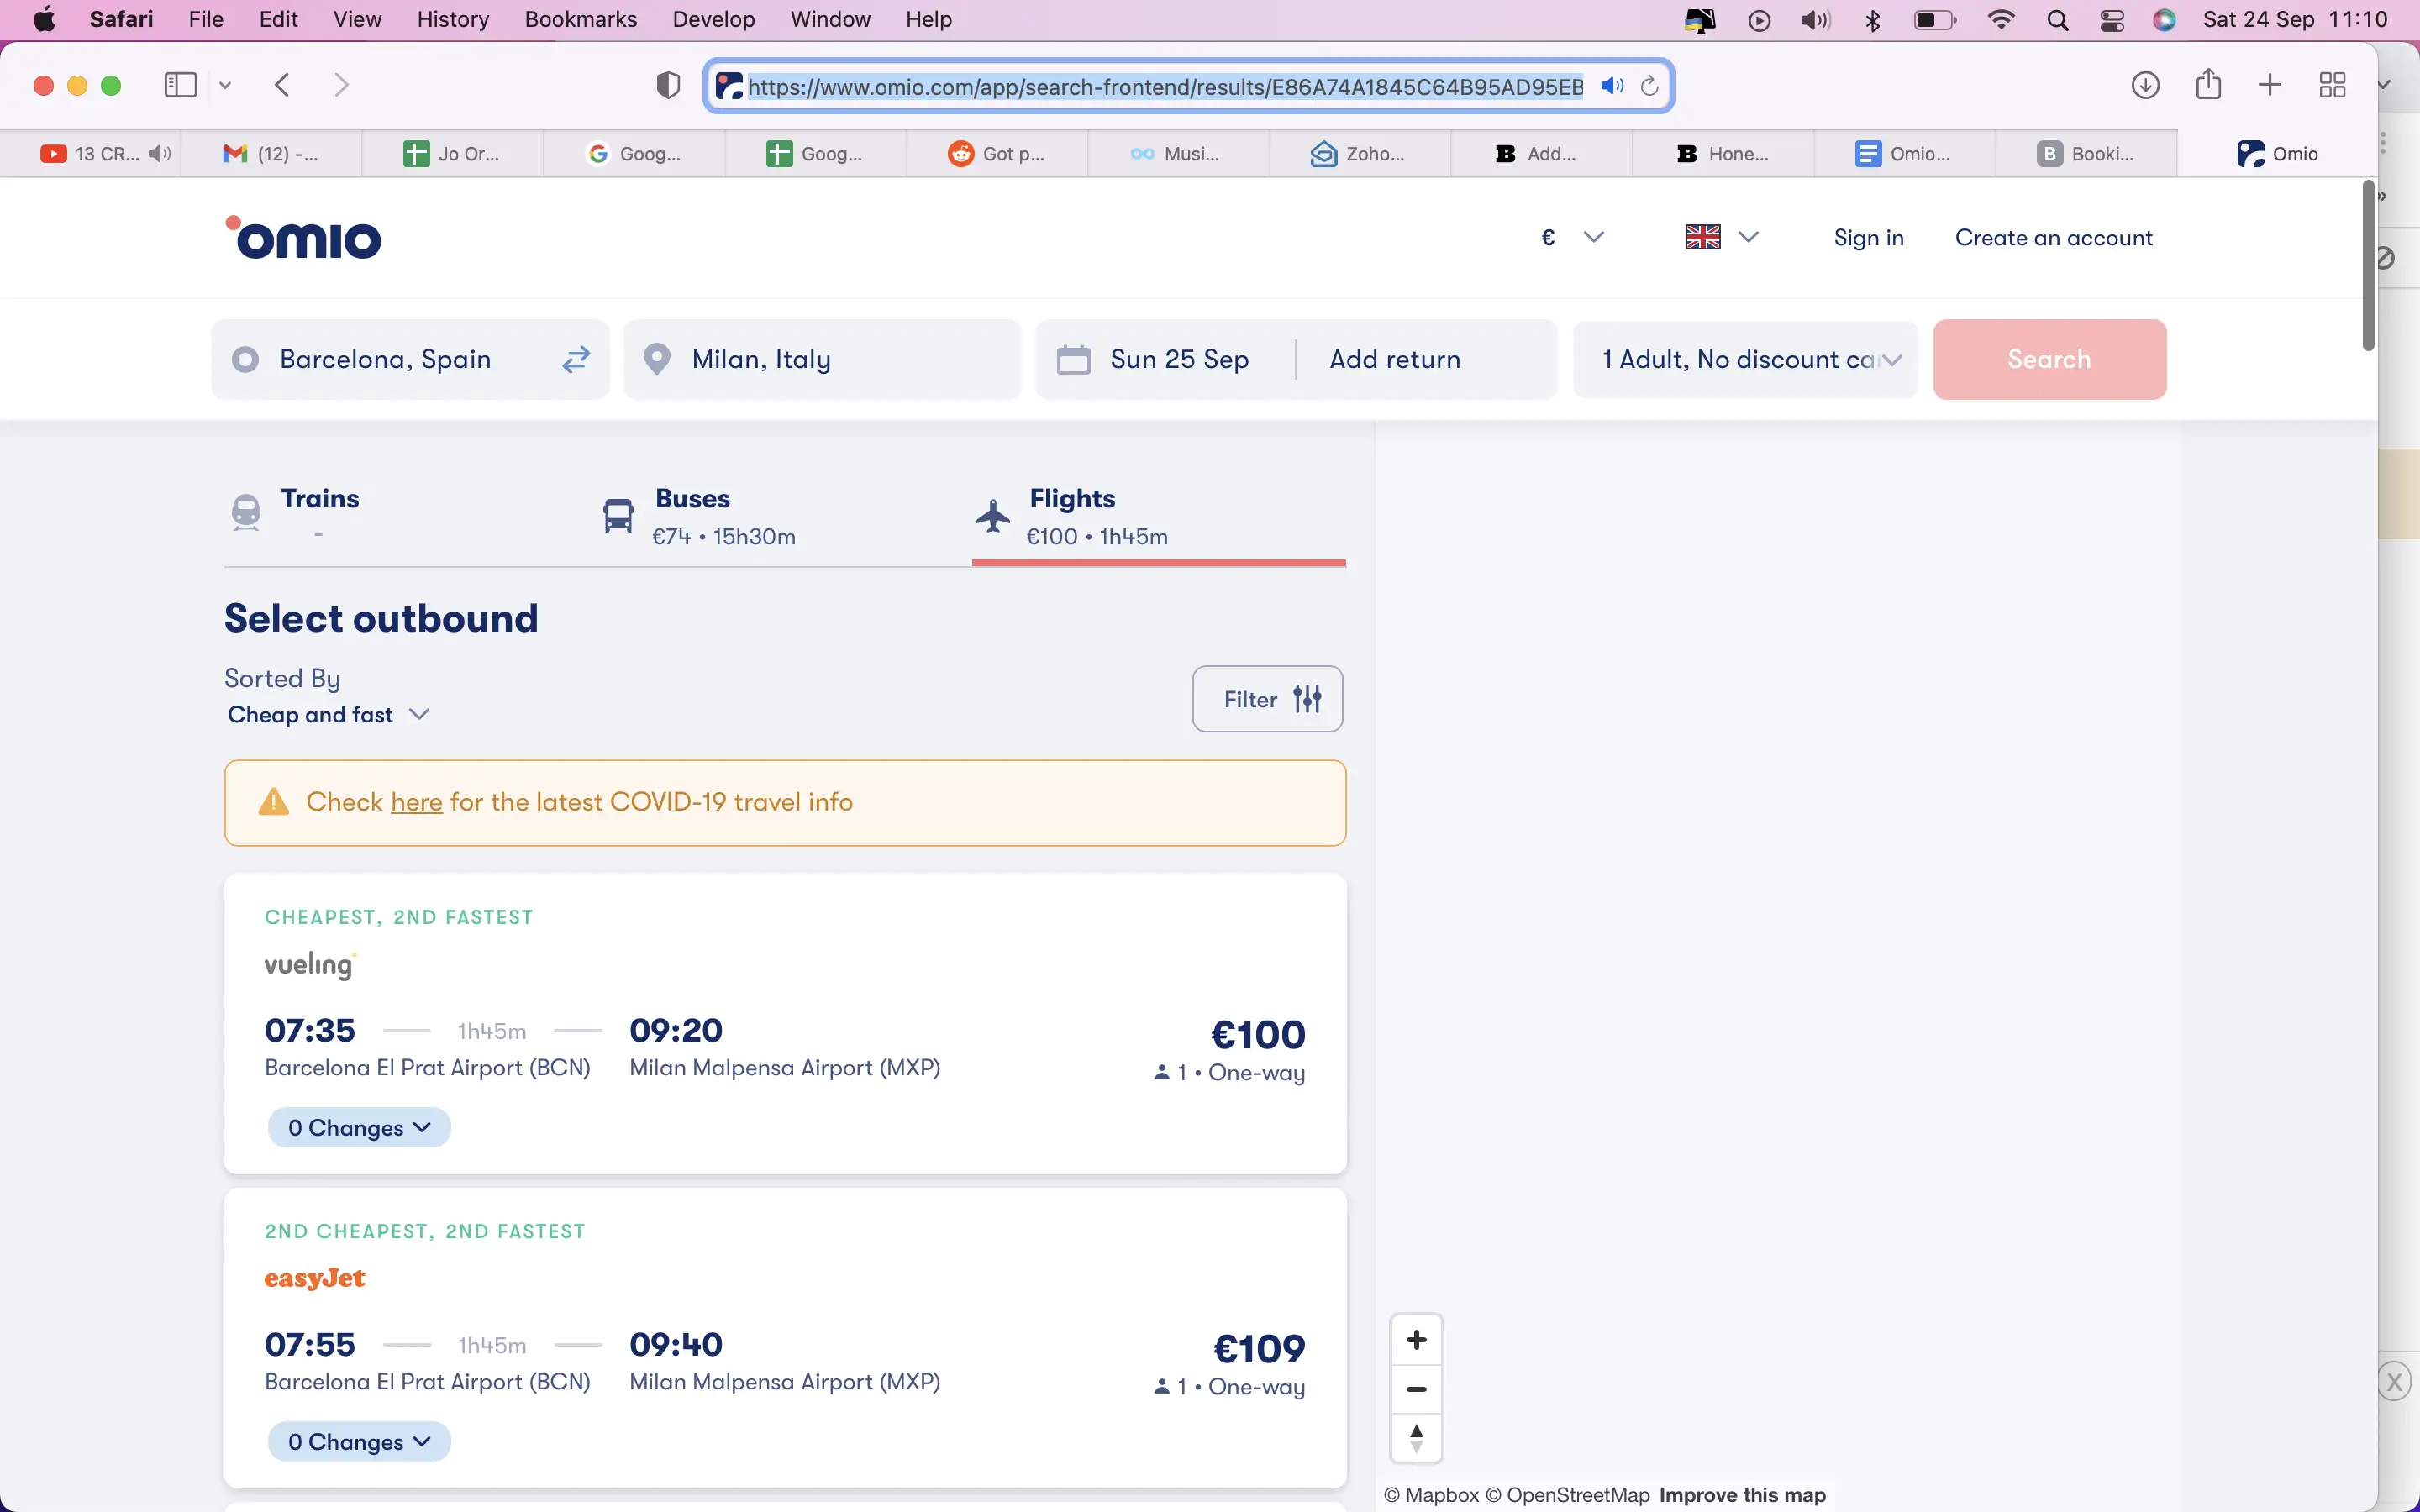The height and width of the screenshot is (1512, 2420).
Task: Click the Sign in link
Action: (1868, 238)
